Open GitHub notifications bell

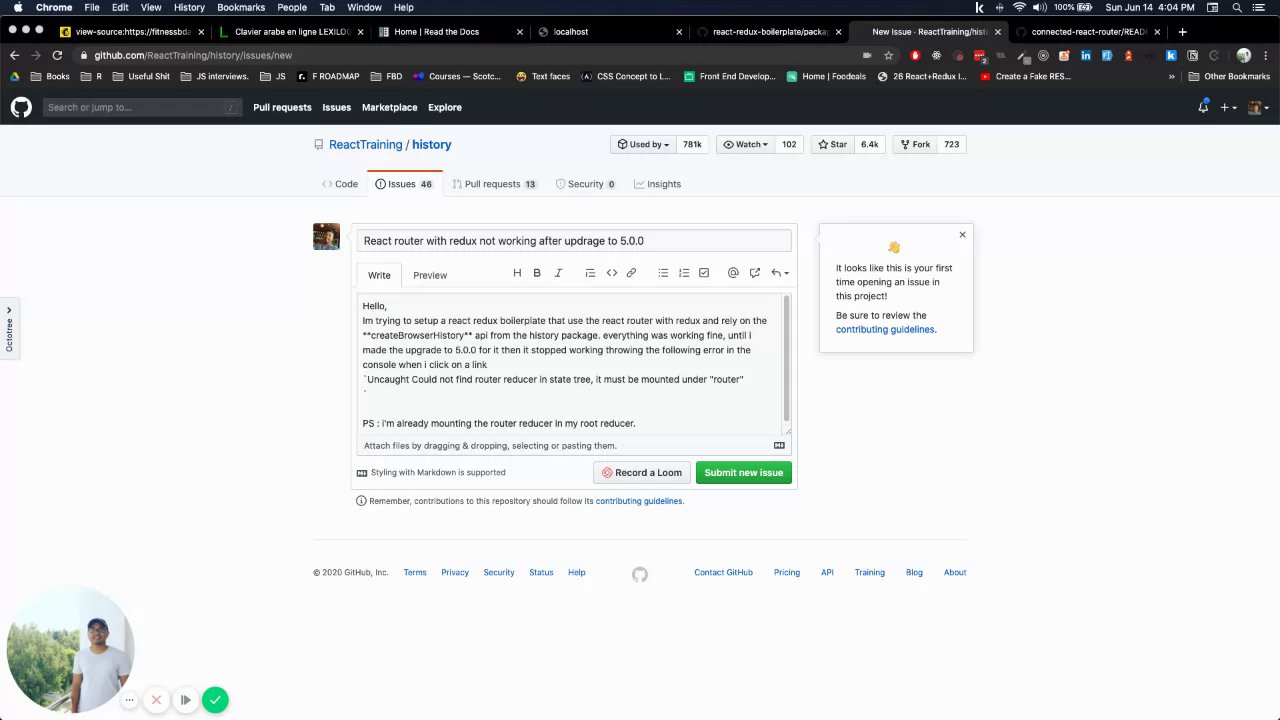(x=1203, y=107)
